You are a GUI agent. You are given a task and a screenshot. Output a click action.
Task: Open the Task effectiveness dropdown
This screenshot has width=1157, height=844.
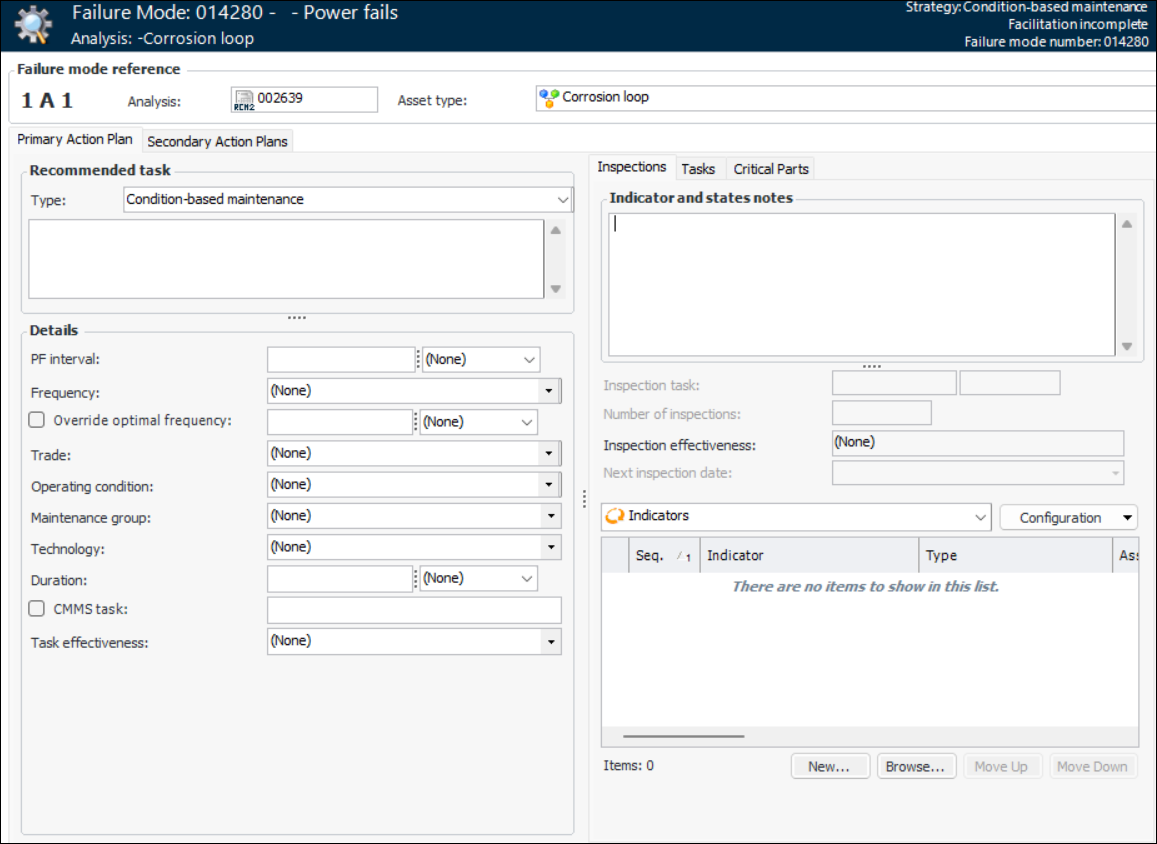click(549, 641)
